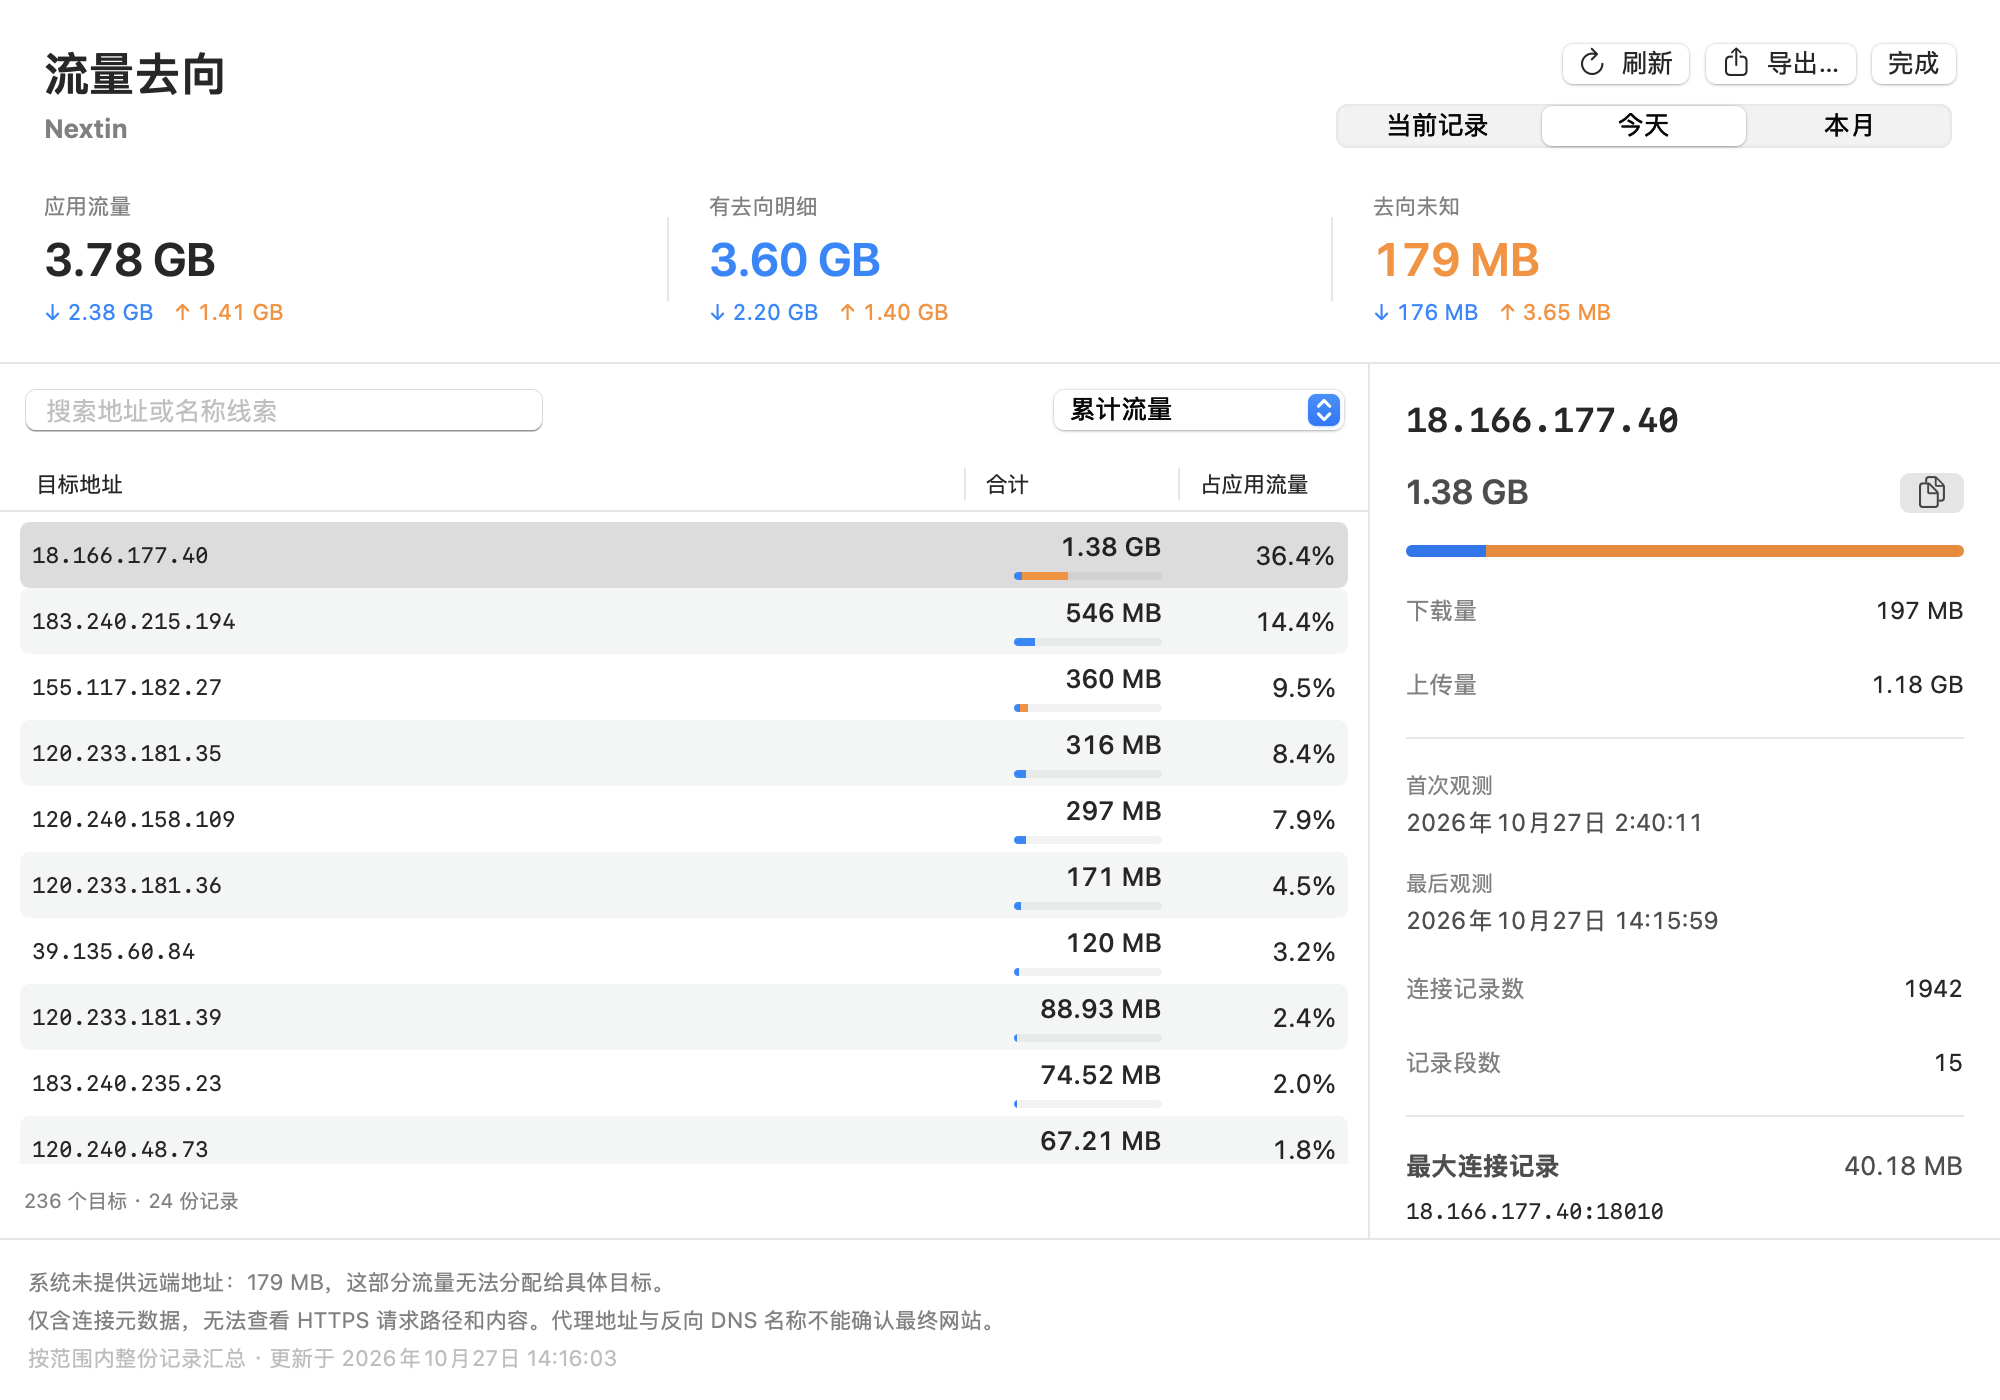Open the export options
Viewport: 2000px width, 1400px height.
(1780, 64)
